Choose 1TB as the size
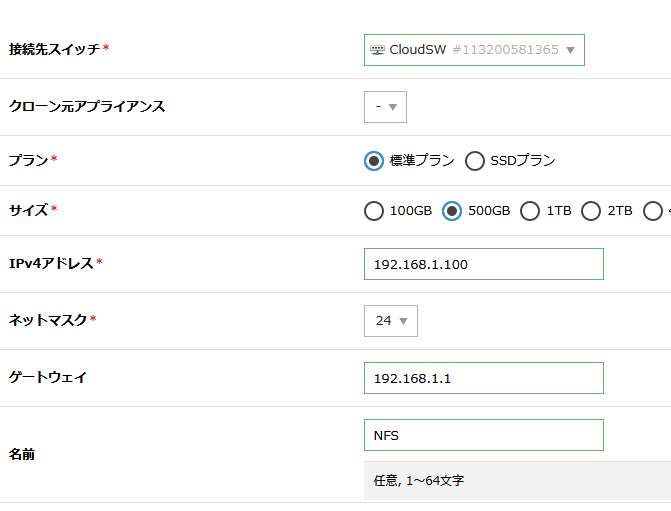Viewport: 671px width, 511px height. (x=530, y=211)
